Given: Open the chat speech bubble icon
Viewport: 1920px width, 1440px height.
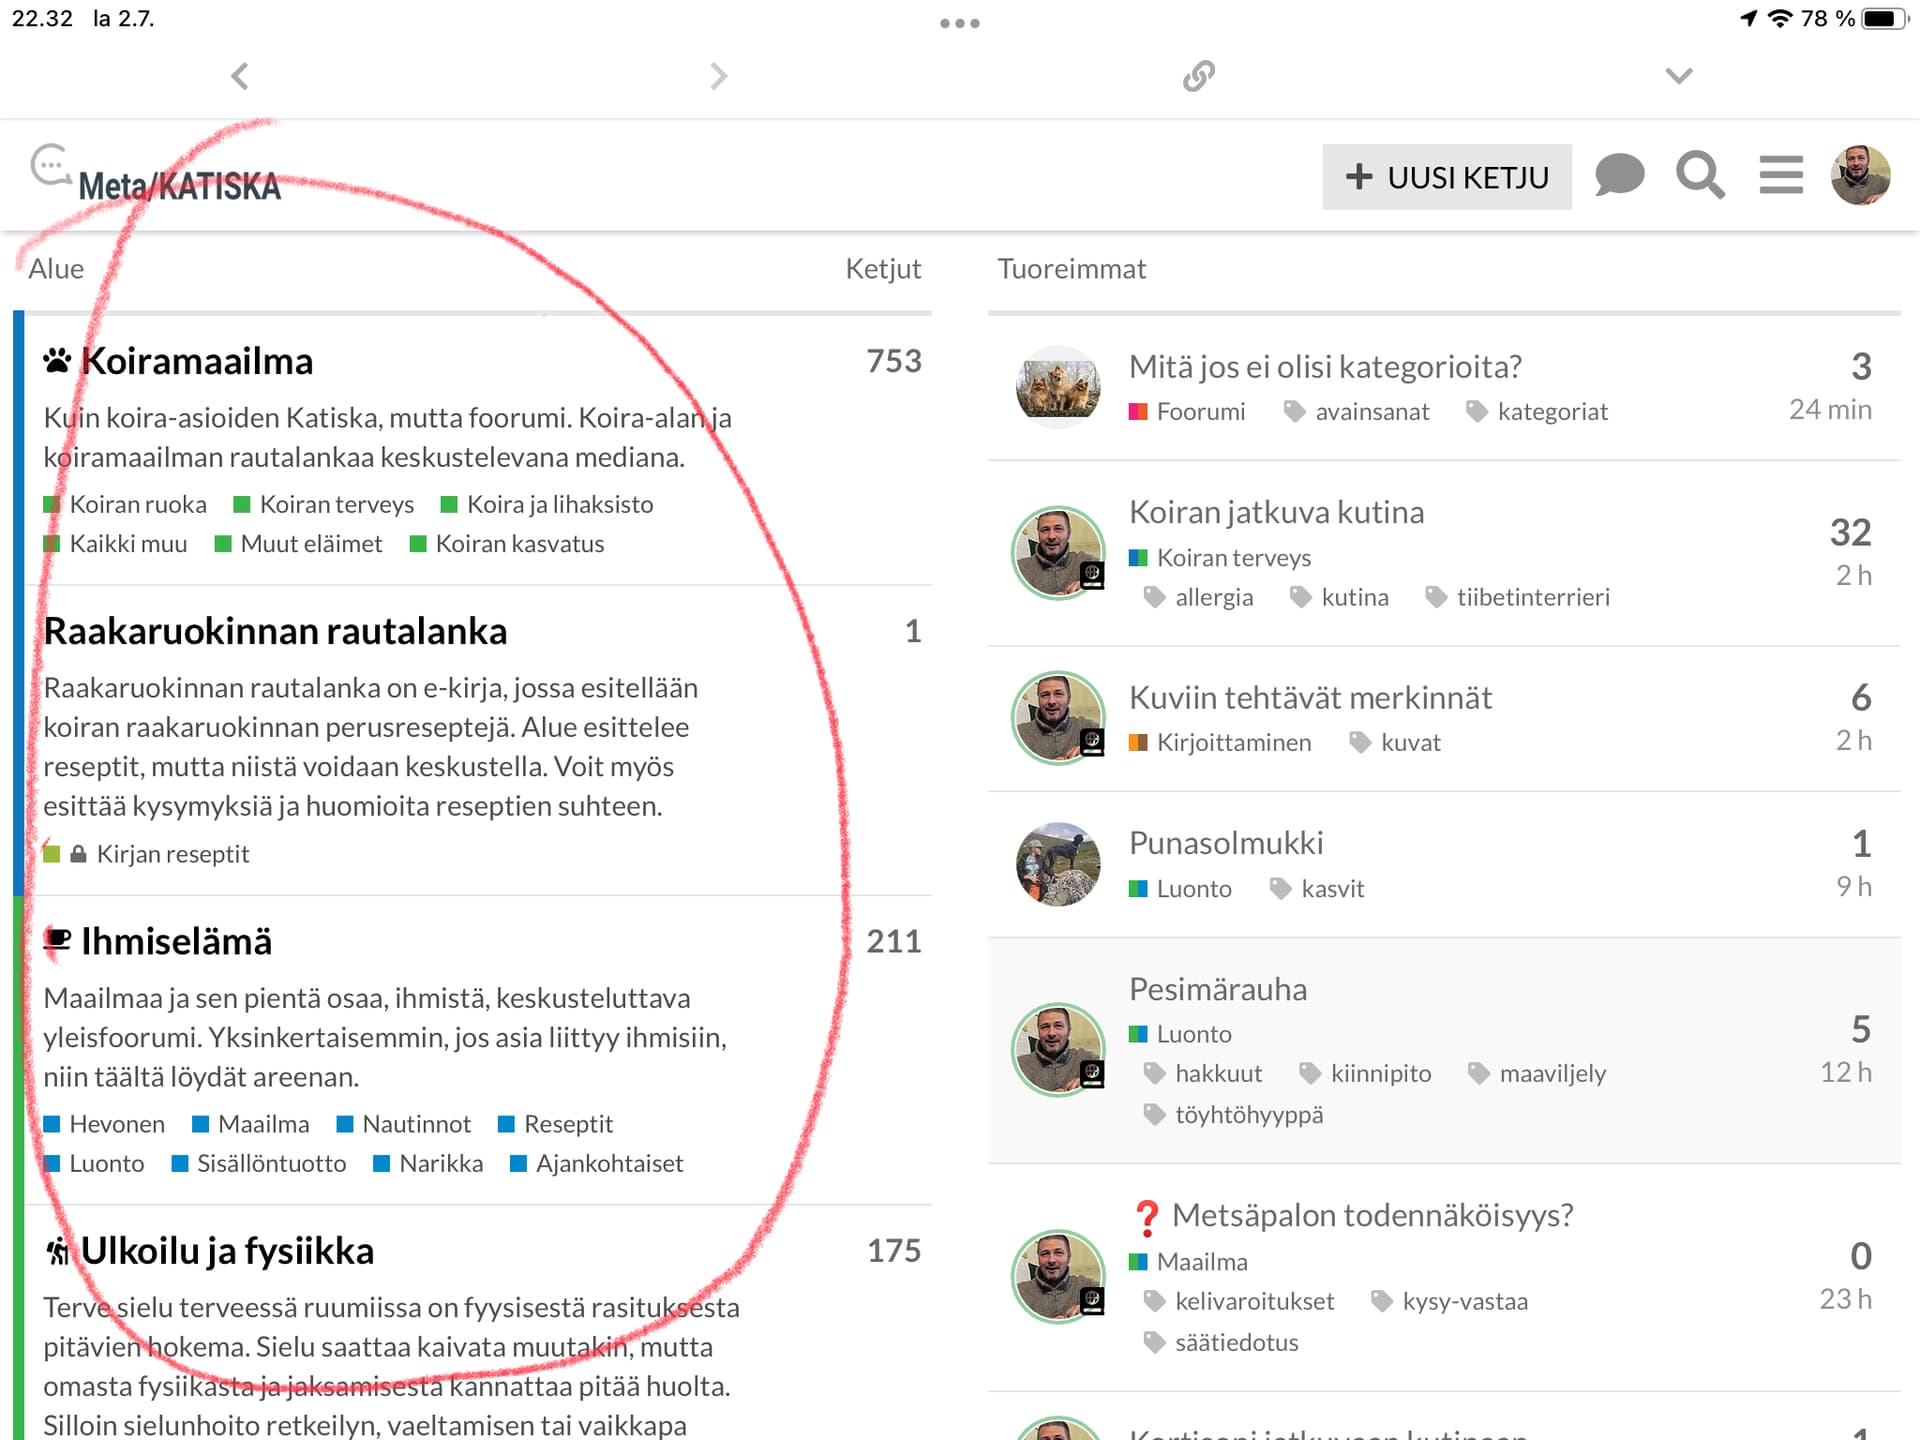Looking at the screenshot, I should point(1619,175).
